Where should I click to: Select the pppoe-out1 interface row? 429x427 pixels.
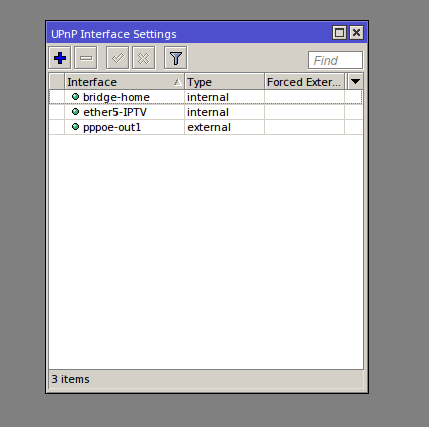click(206, 127)
